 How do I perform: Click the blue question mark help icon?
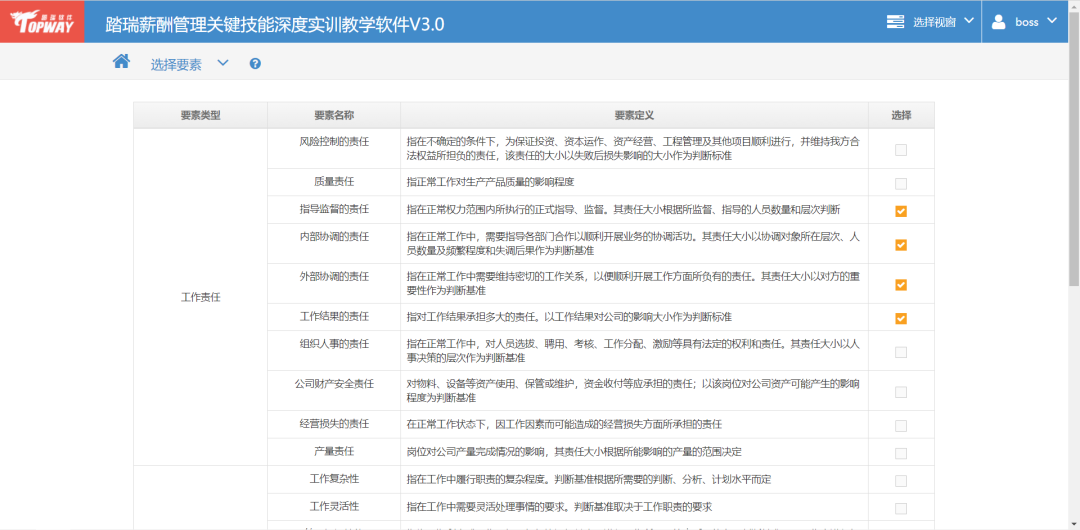[255, 64]
